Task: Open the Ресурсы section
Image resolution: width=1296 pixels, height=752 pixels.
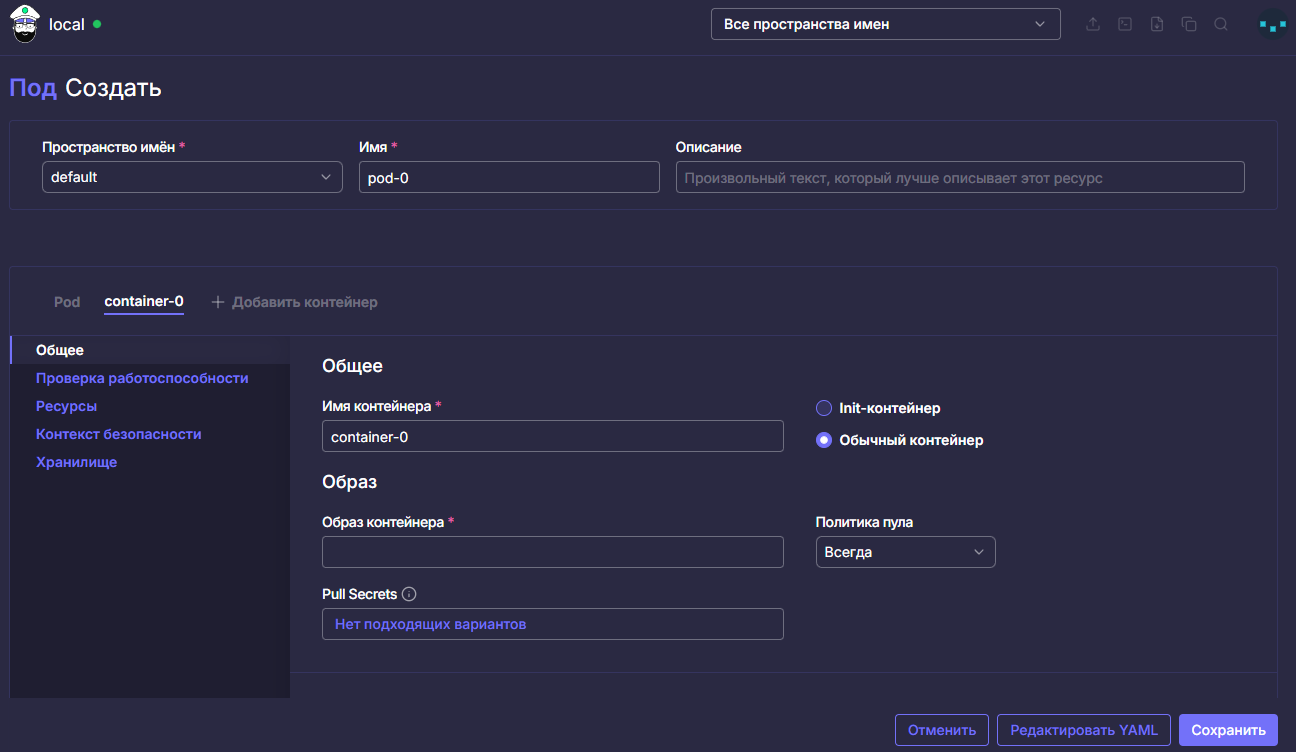Action: coord(66,406)
